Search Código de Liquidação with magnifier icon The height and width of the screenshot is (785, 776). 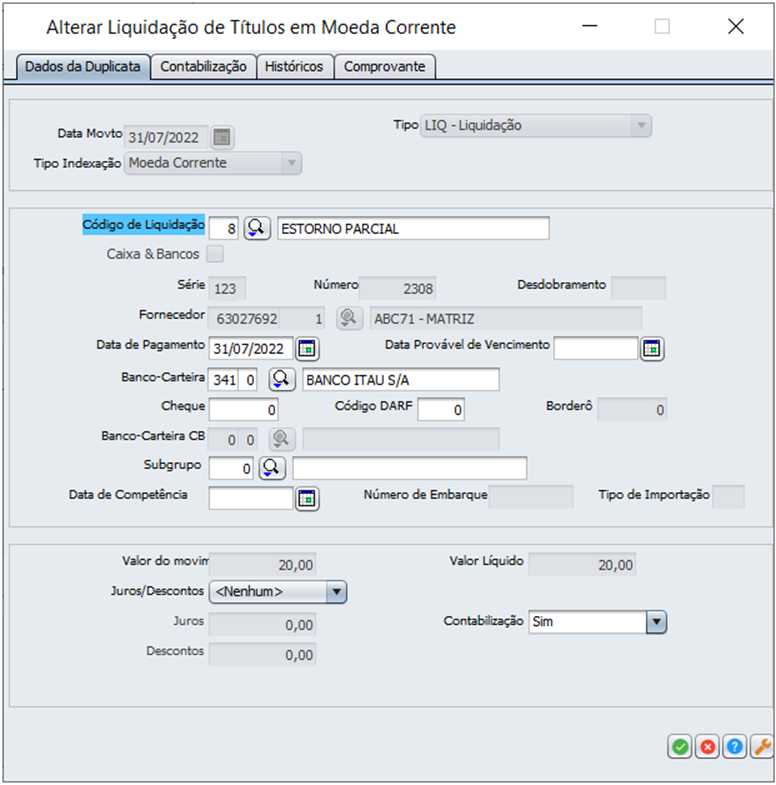257,228
